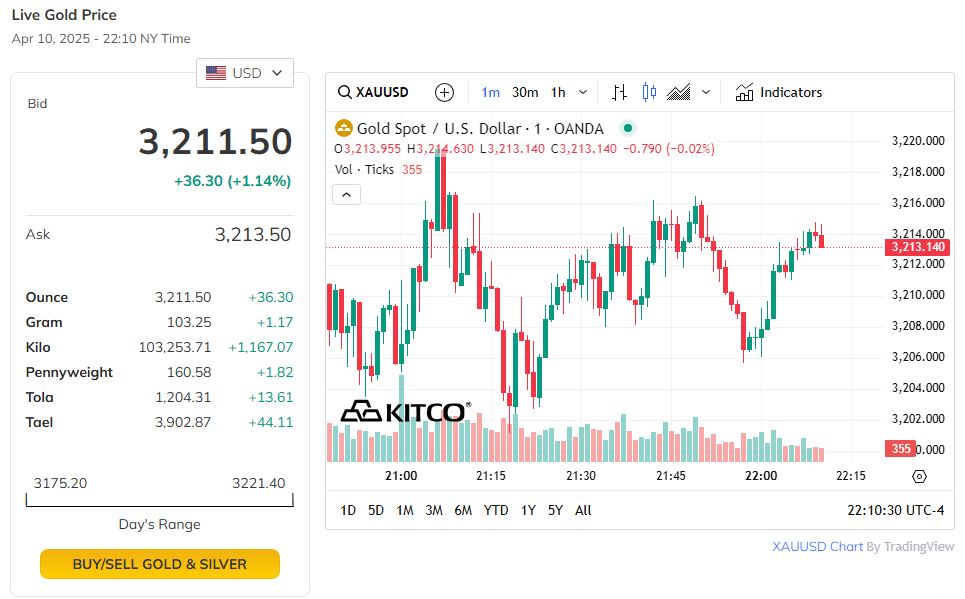Open the USD currency dropdown
Viewport: 965px width, 599px height.
[245, 73]
